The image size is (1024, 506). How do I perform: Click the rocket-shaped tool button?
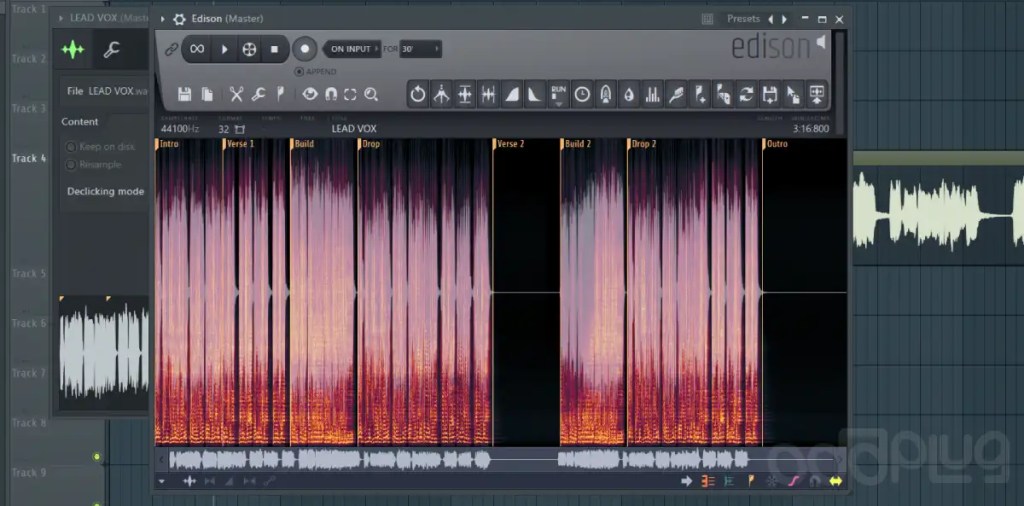point(605,95)
